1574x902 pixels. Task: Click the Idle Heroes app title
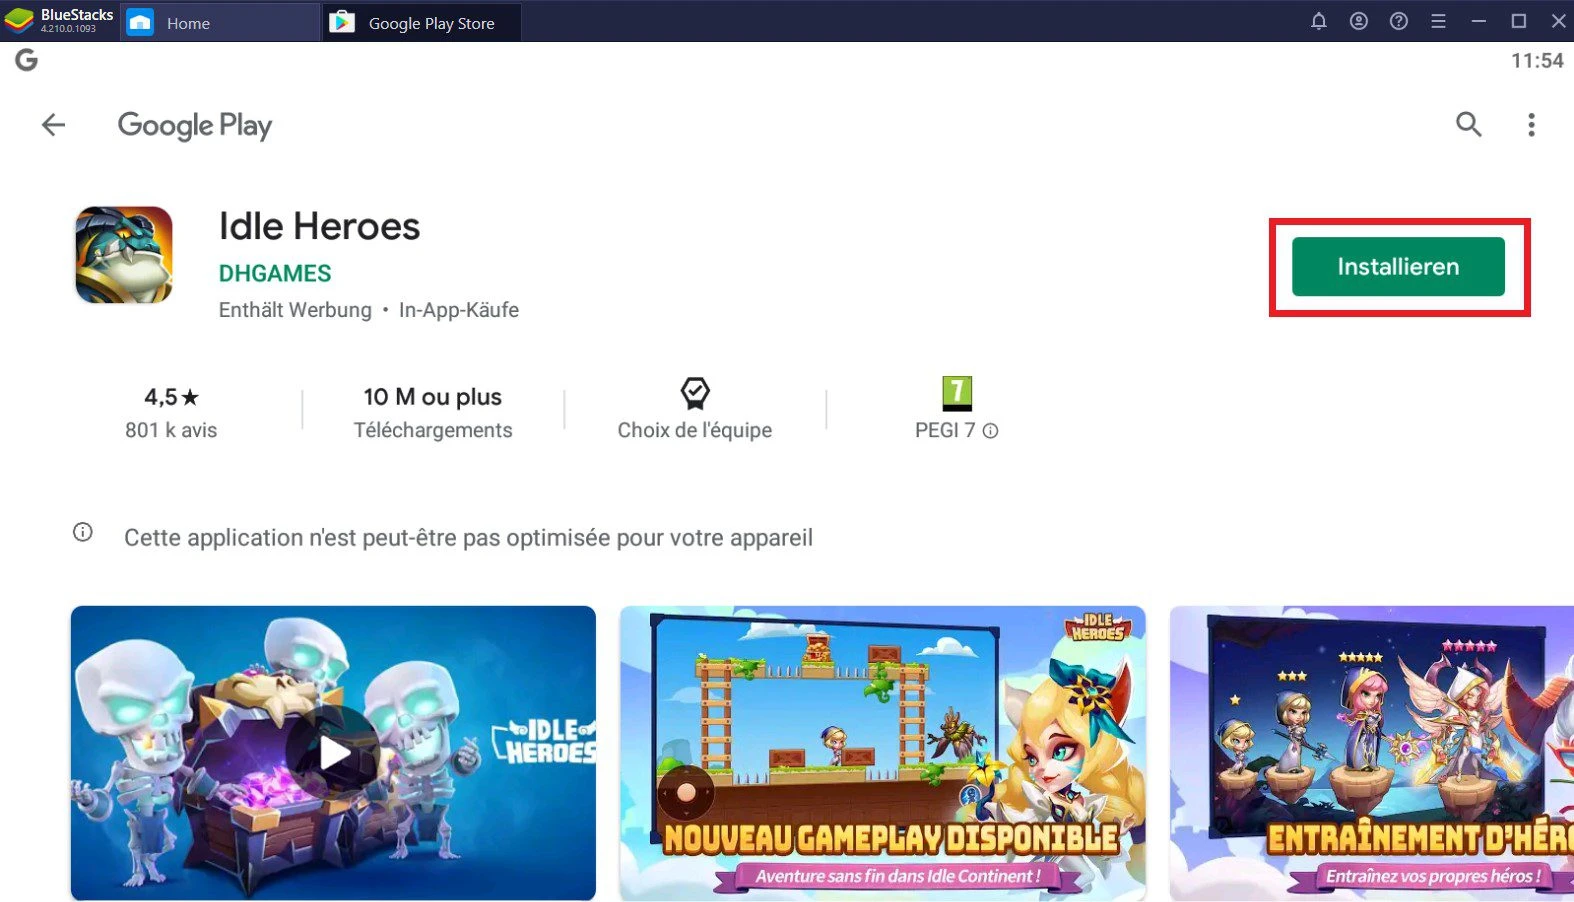(x=320, y=226)
